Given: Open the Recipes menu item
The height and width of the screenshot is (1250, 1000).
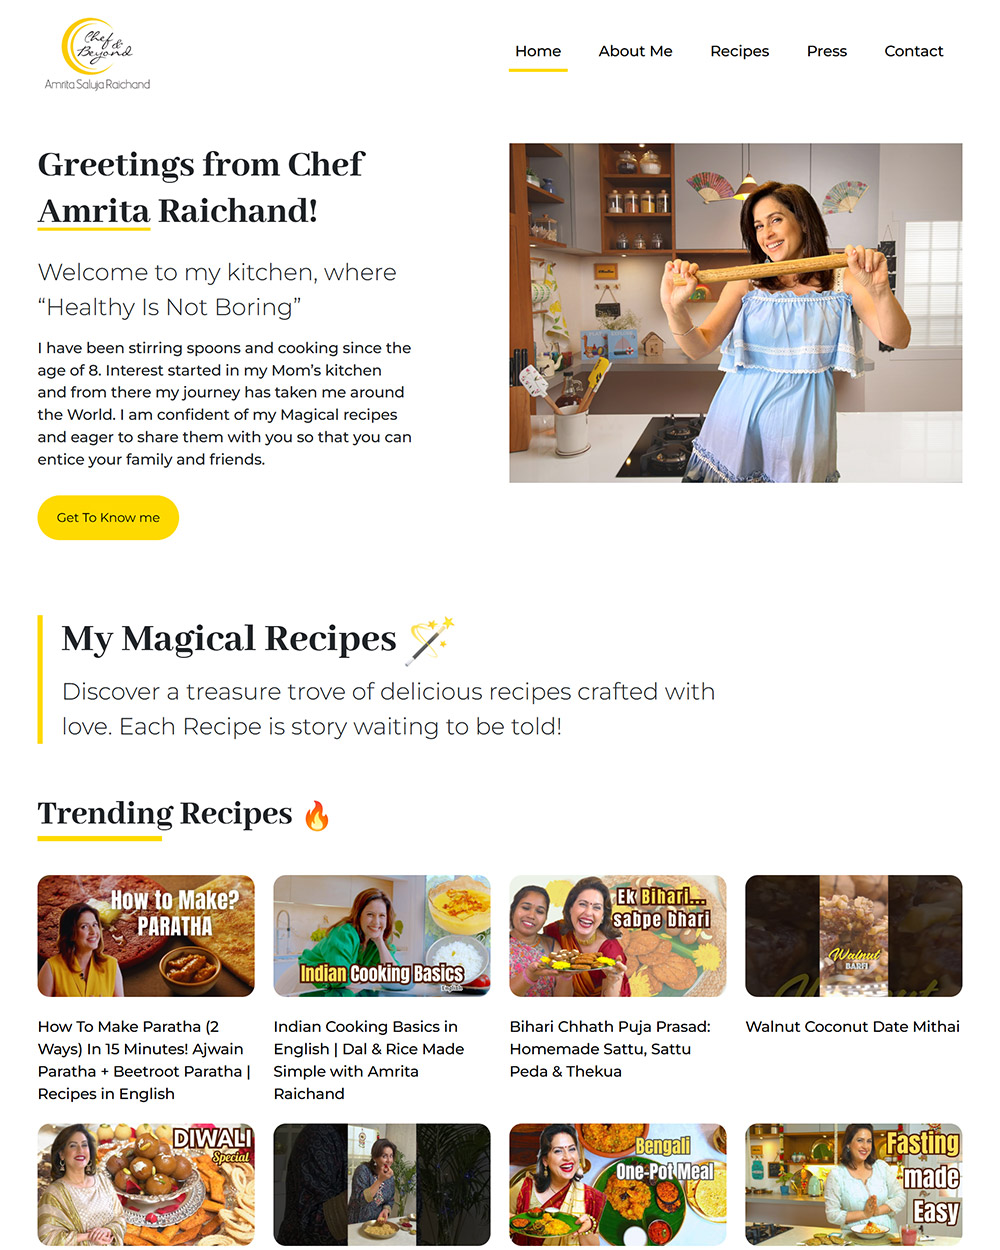Looking at the screenshot, I should coord(739,51).
